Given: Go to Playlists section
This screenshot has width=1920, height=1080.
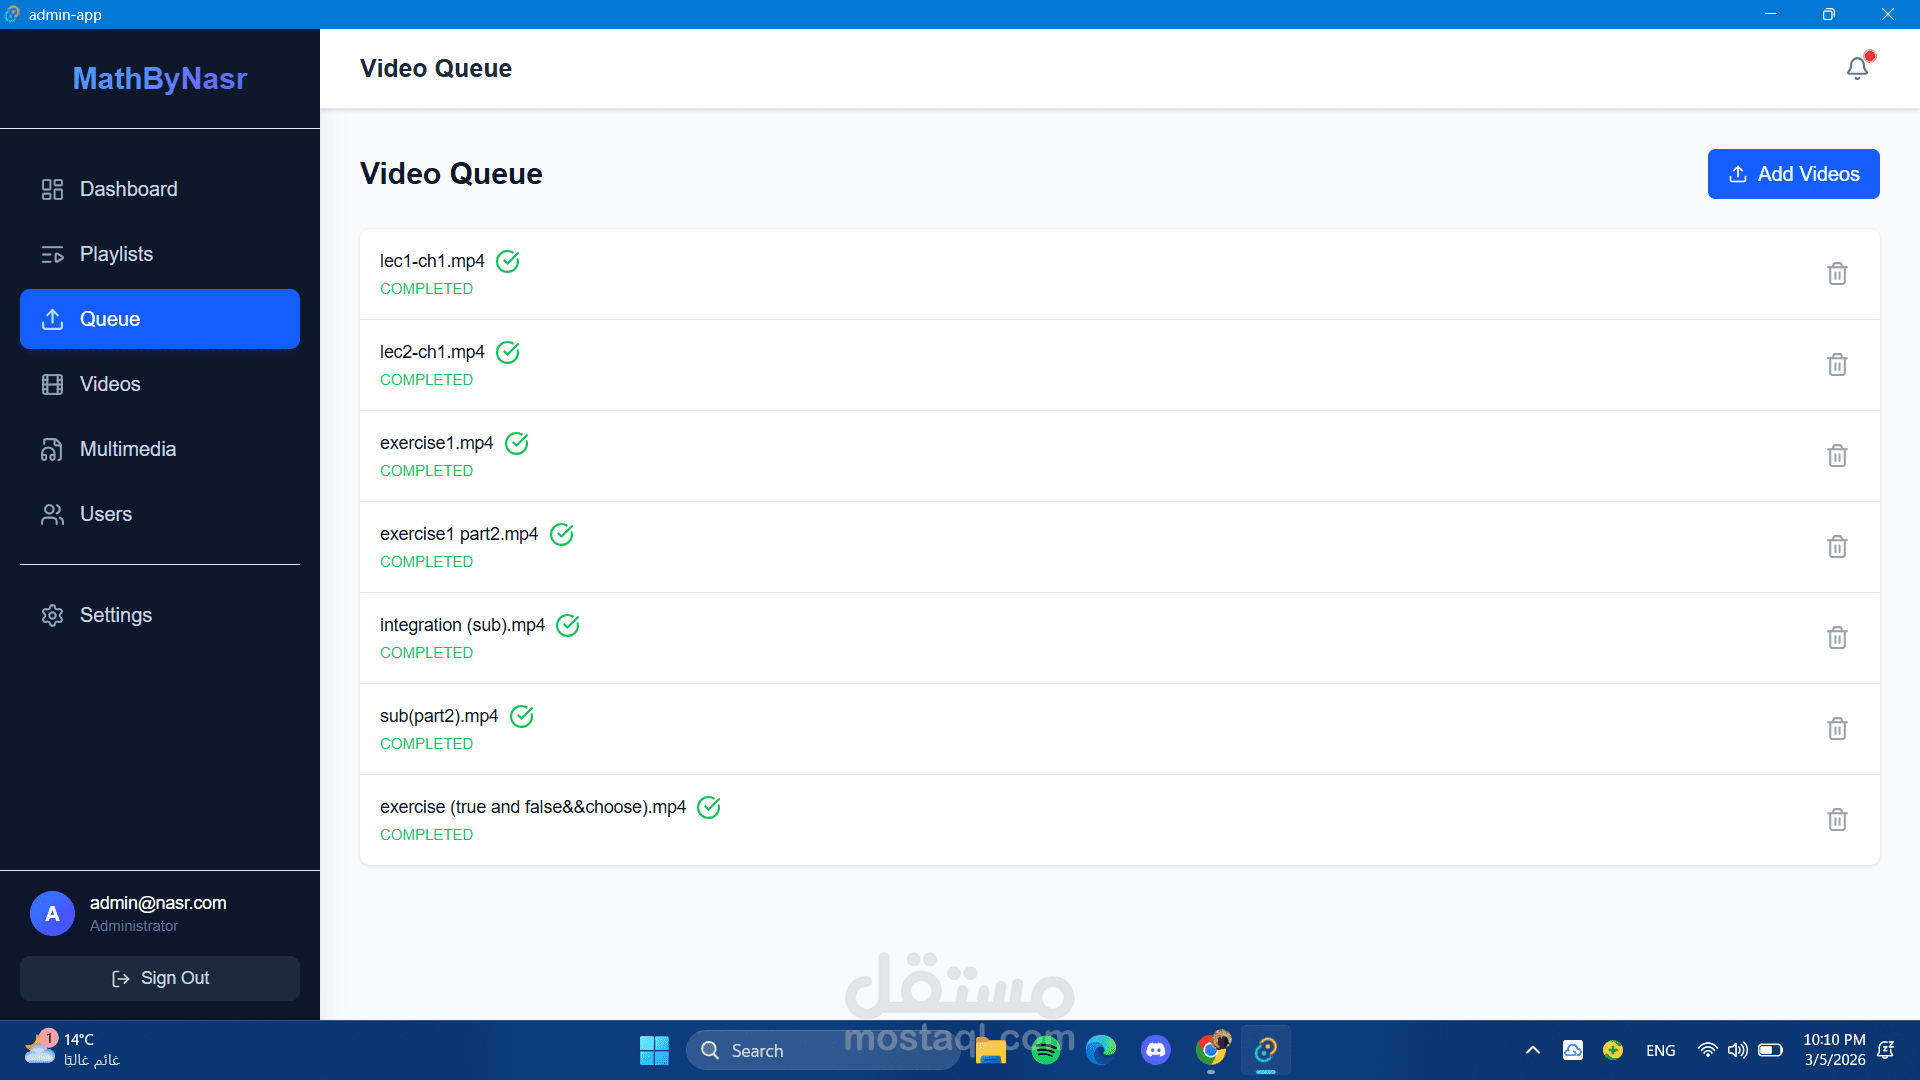Looking at the screenshot, I should (116, 254).
